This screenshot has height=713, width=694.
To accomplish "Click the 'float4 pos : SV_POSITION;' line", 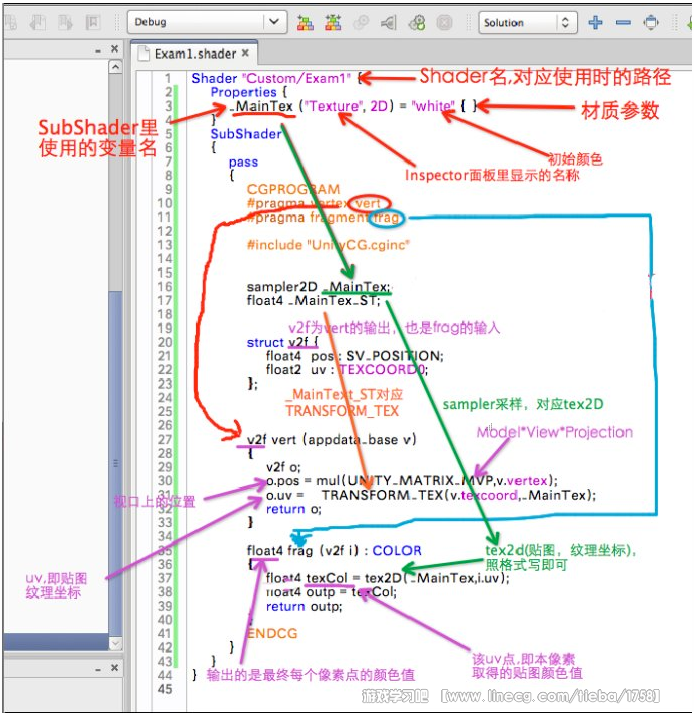I will [x=355, y=356].
